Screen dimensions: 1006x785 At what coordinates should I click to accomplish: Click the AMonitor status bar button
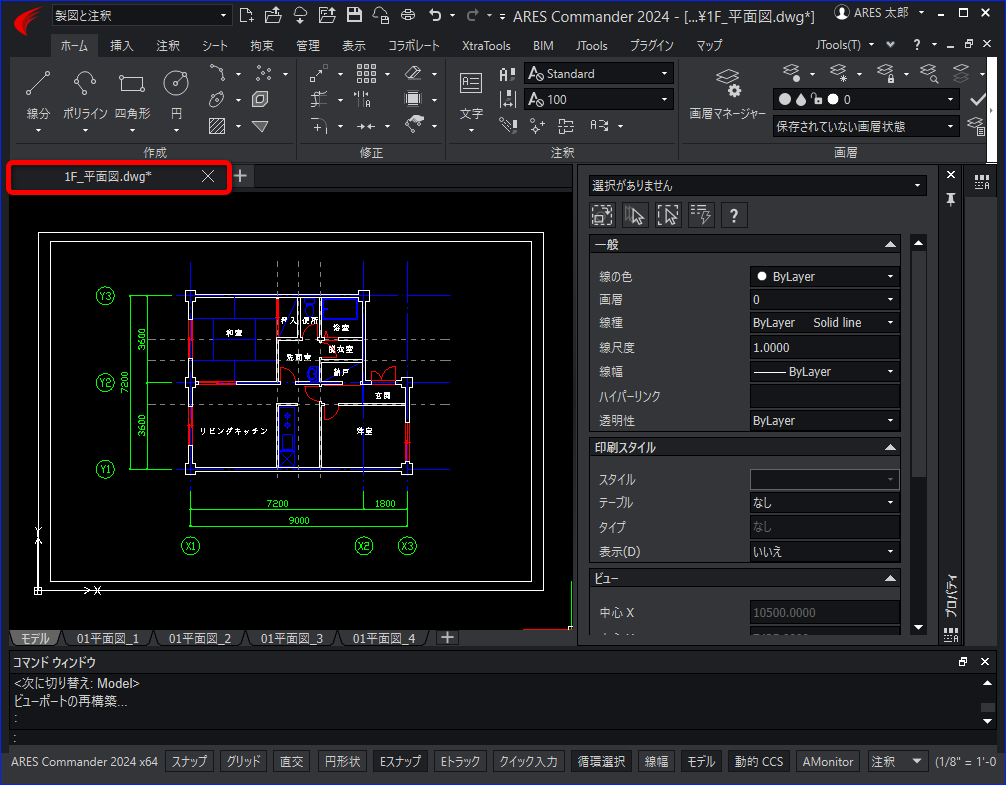point(827,761)
